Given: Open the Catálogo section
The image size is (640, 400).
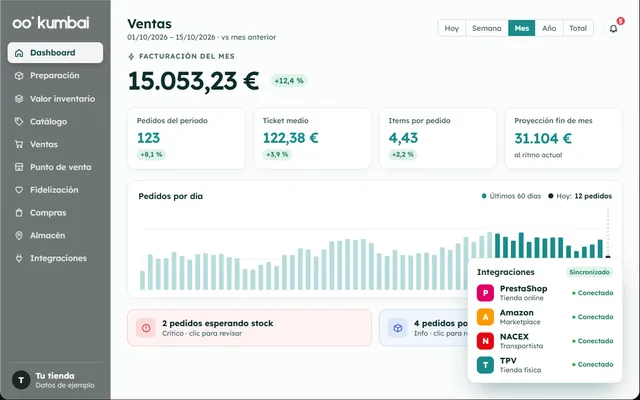Looking at the screenshot, I should click(55, 122).
